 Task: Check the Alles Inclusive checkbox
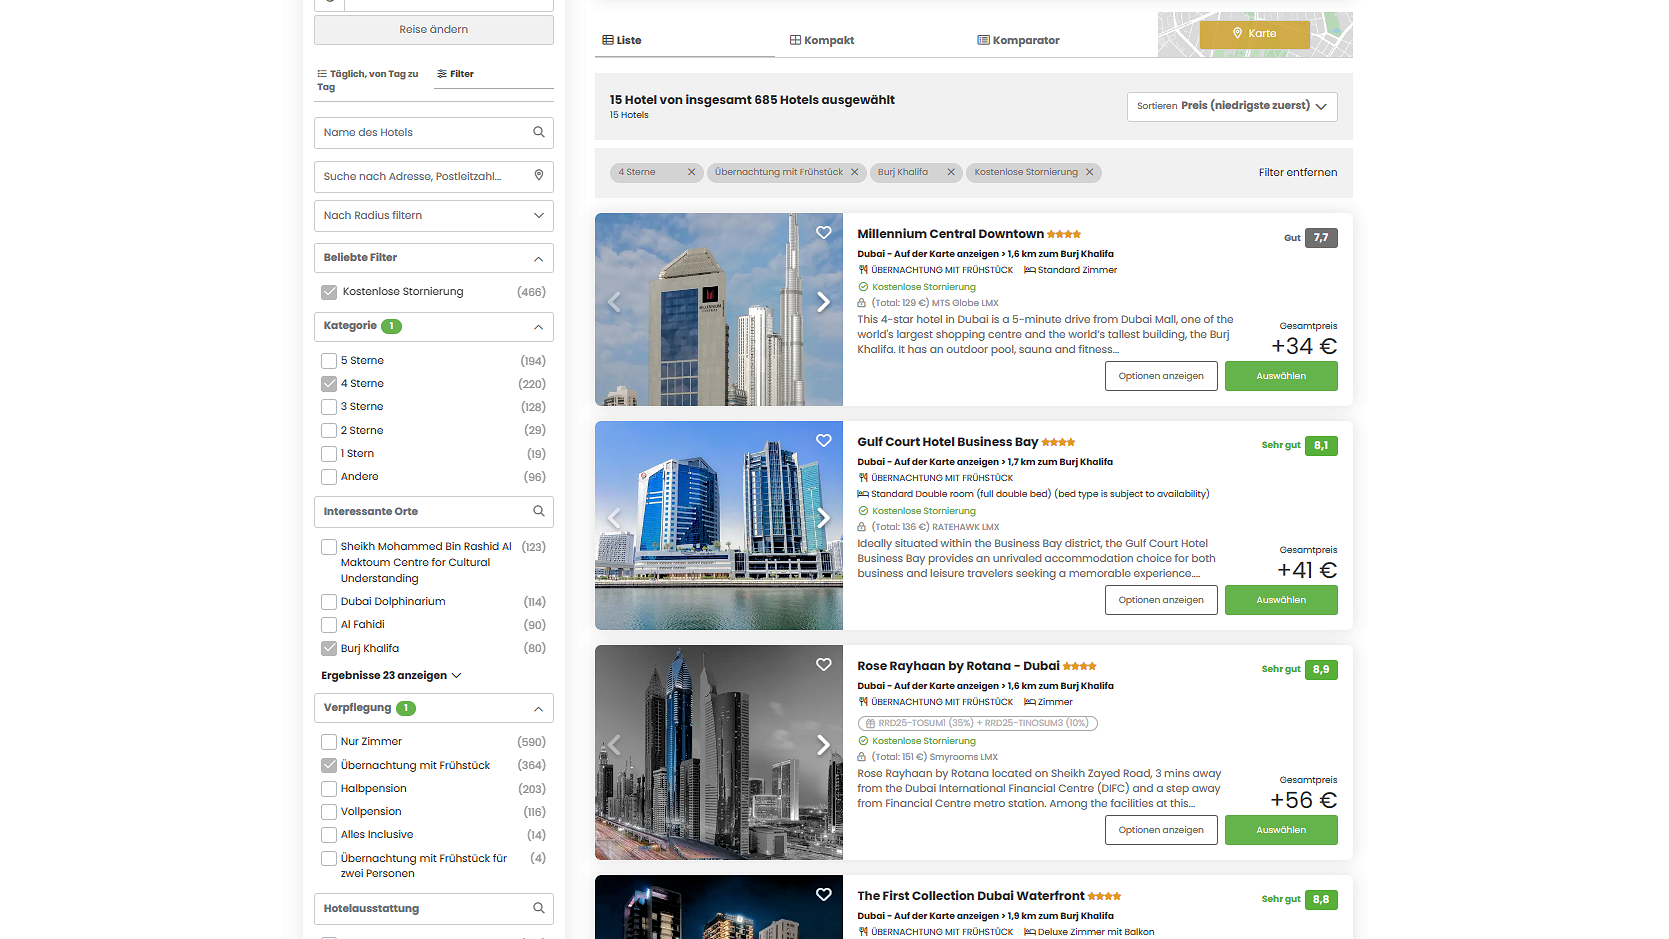coord(329,835)
